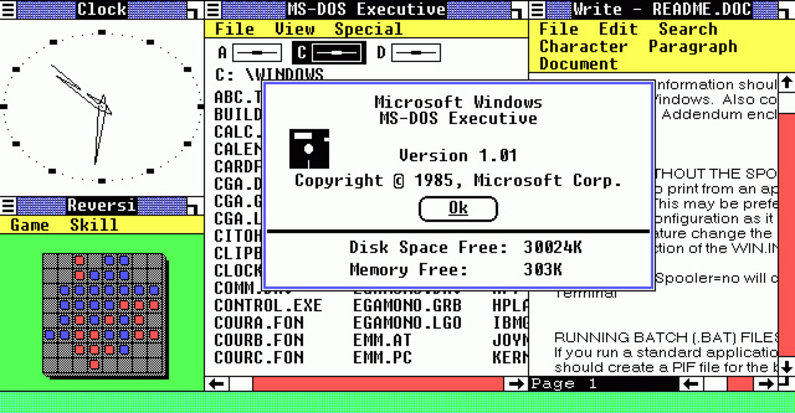Screen dimensions: 795x413
Task: Click the size box of the Reversi window
Action: point(195,206)
